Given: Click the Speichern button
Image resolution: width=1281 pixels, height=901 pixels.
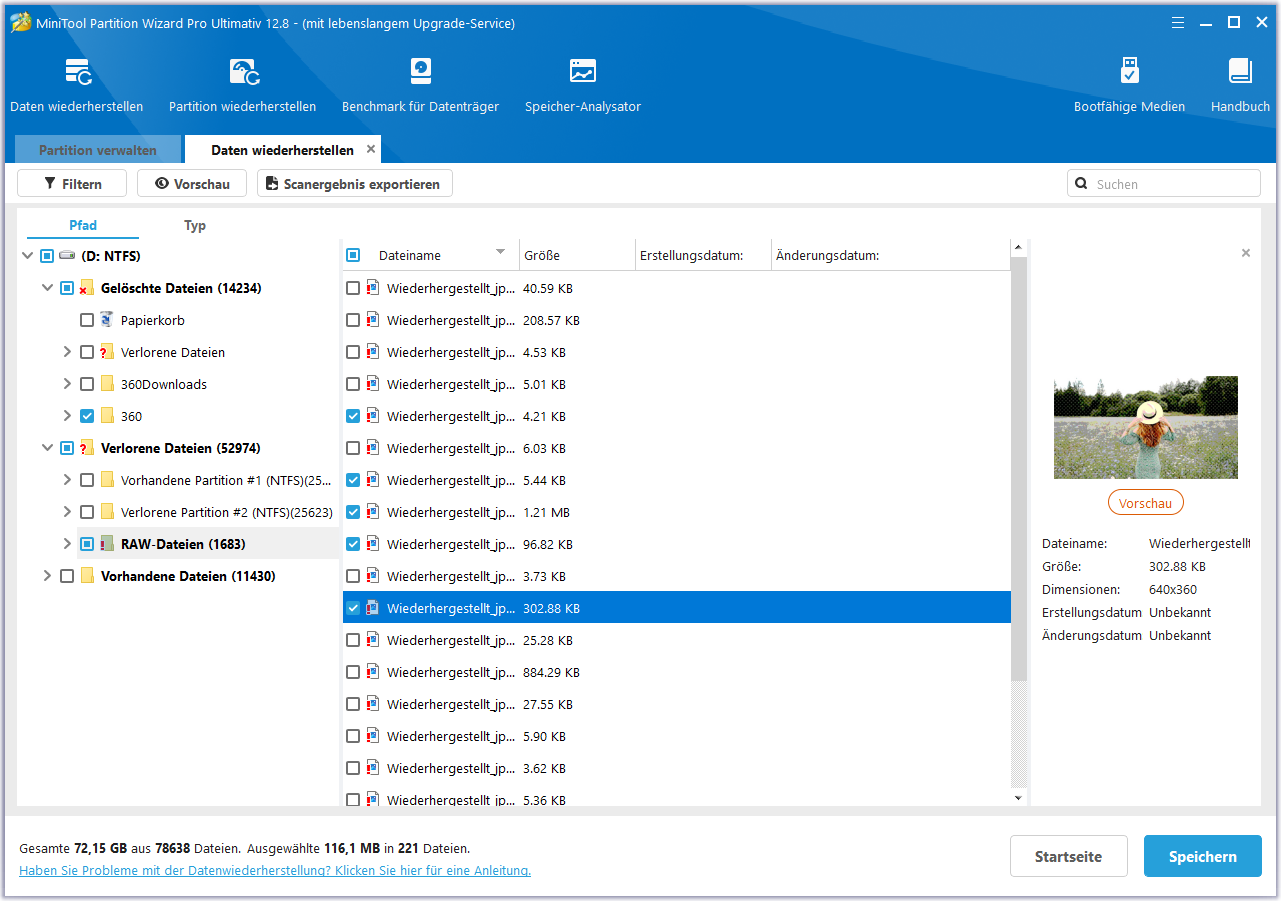Looking at the screenshot, I should [x=1203, y=856].
